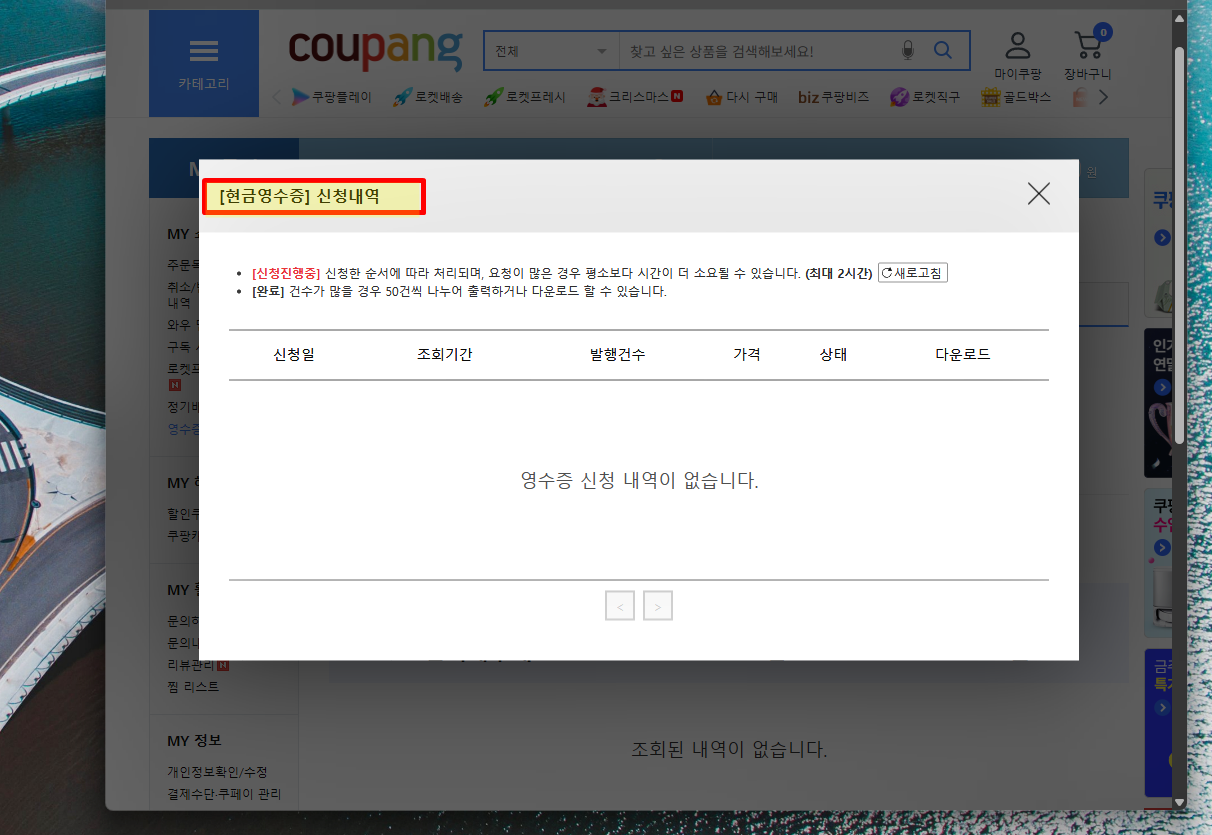Screen dimensions: 1212x835
Task: Click the 발행건수 column header
Action: (618, 355)
